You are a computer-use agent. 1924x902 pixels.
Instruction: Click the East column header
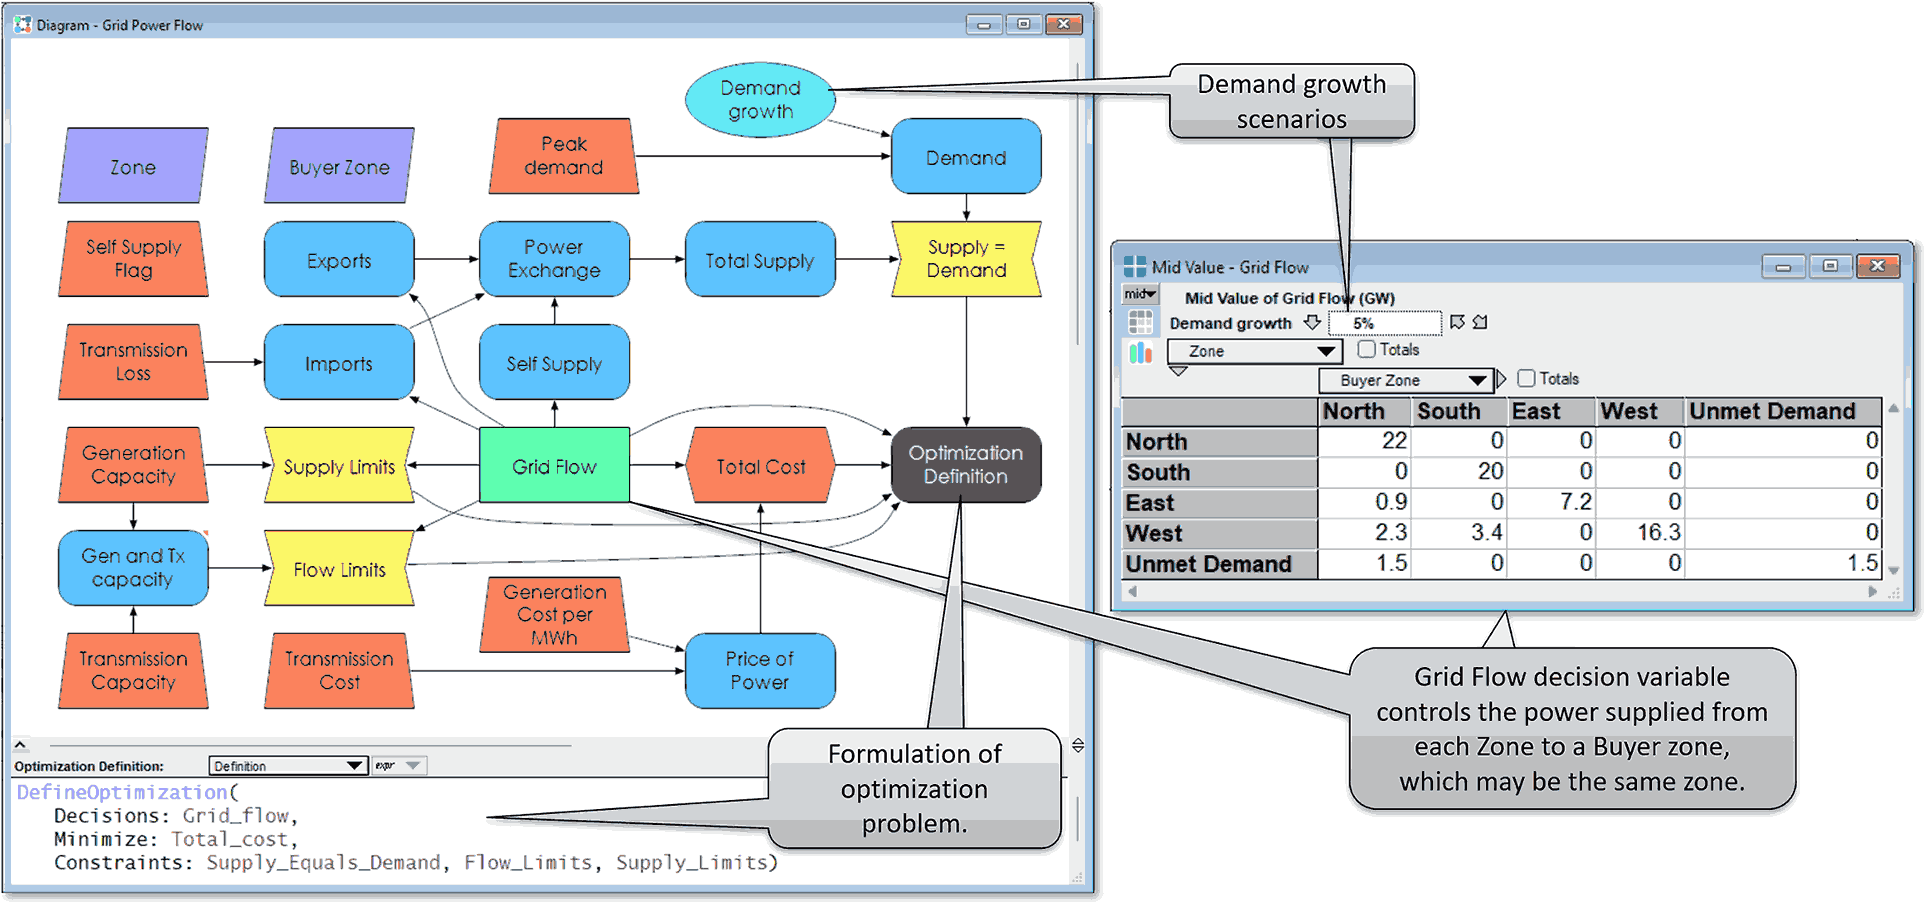click(x=1550, y=411)
